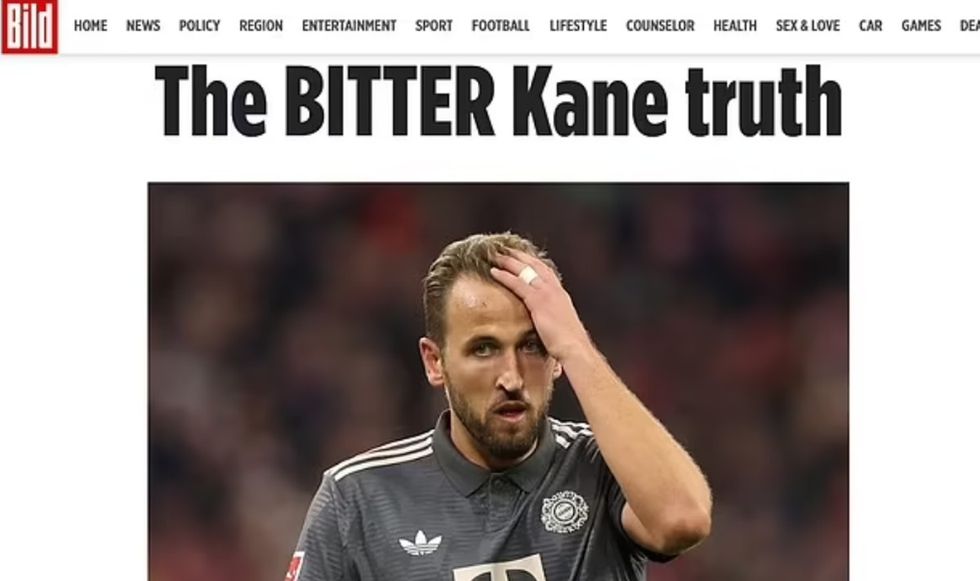Click the club crest on the jersey
This screenshot has height=581, width=980.
pyautogui.click(x=564, y=512)
